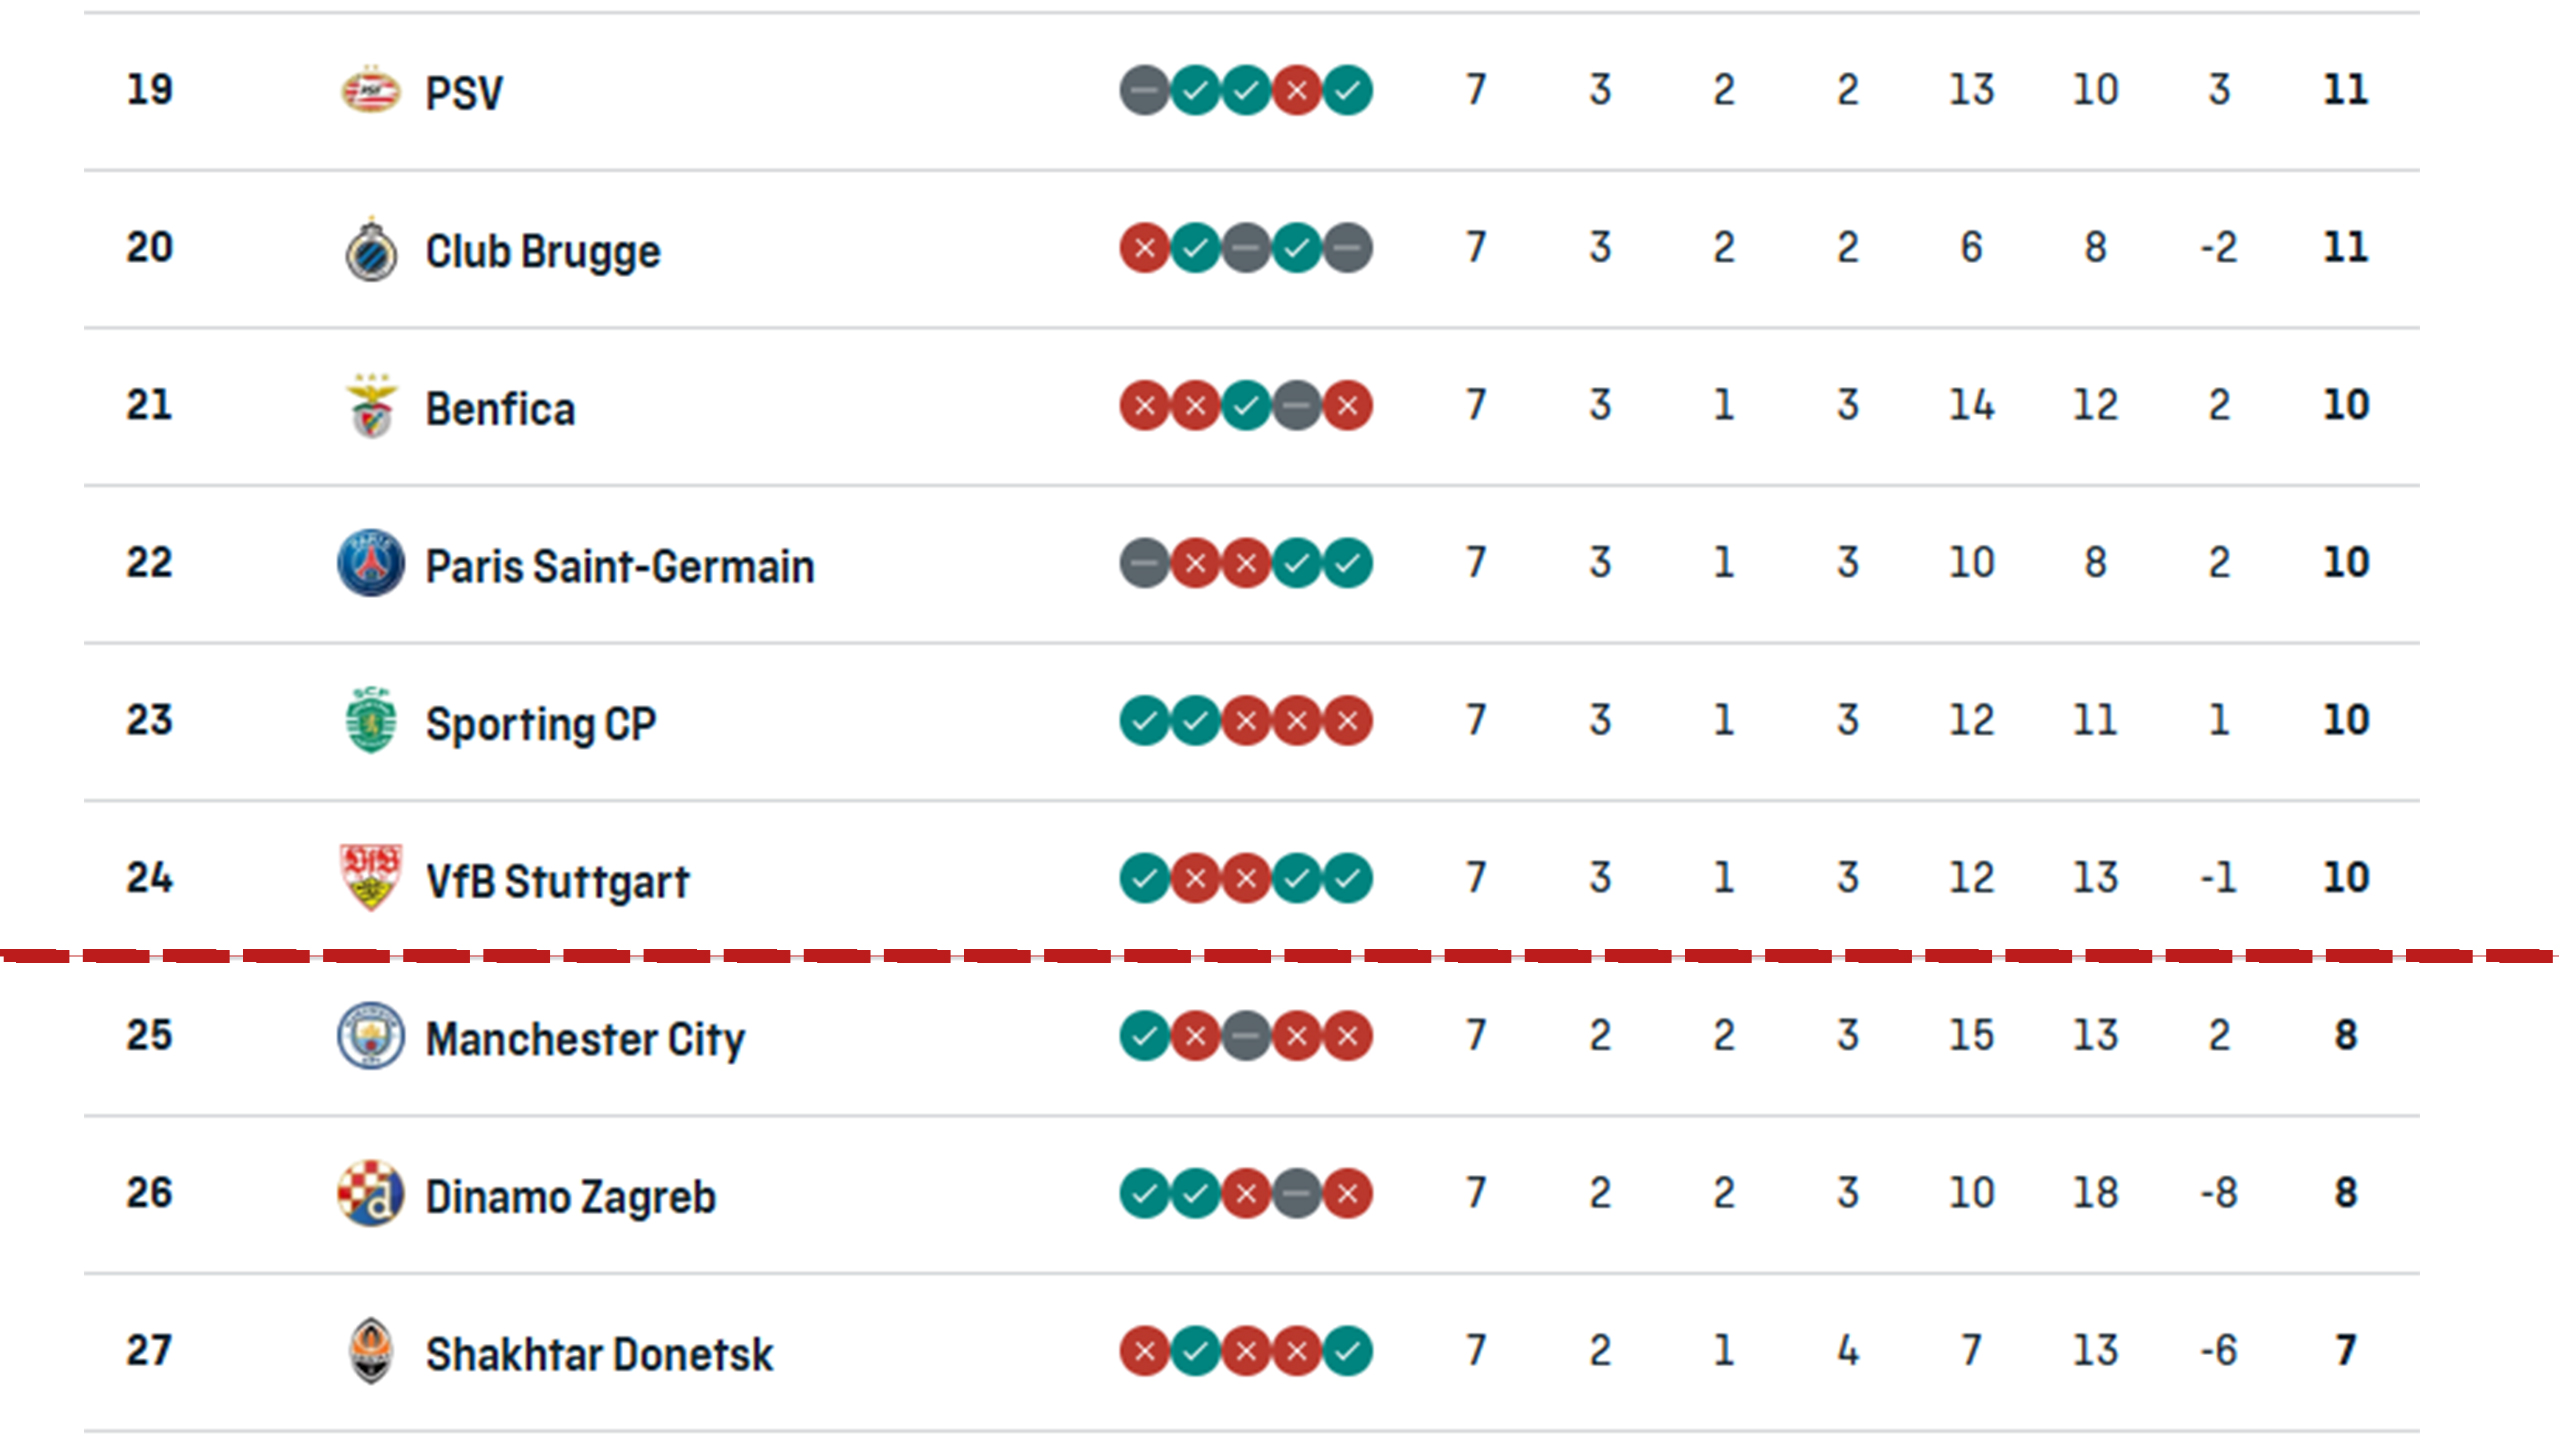Click the Dinamo Zagreb crest
The height and width of the screenshot is (1440, 2560).
click(370, 1193)
